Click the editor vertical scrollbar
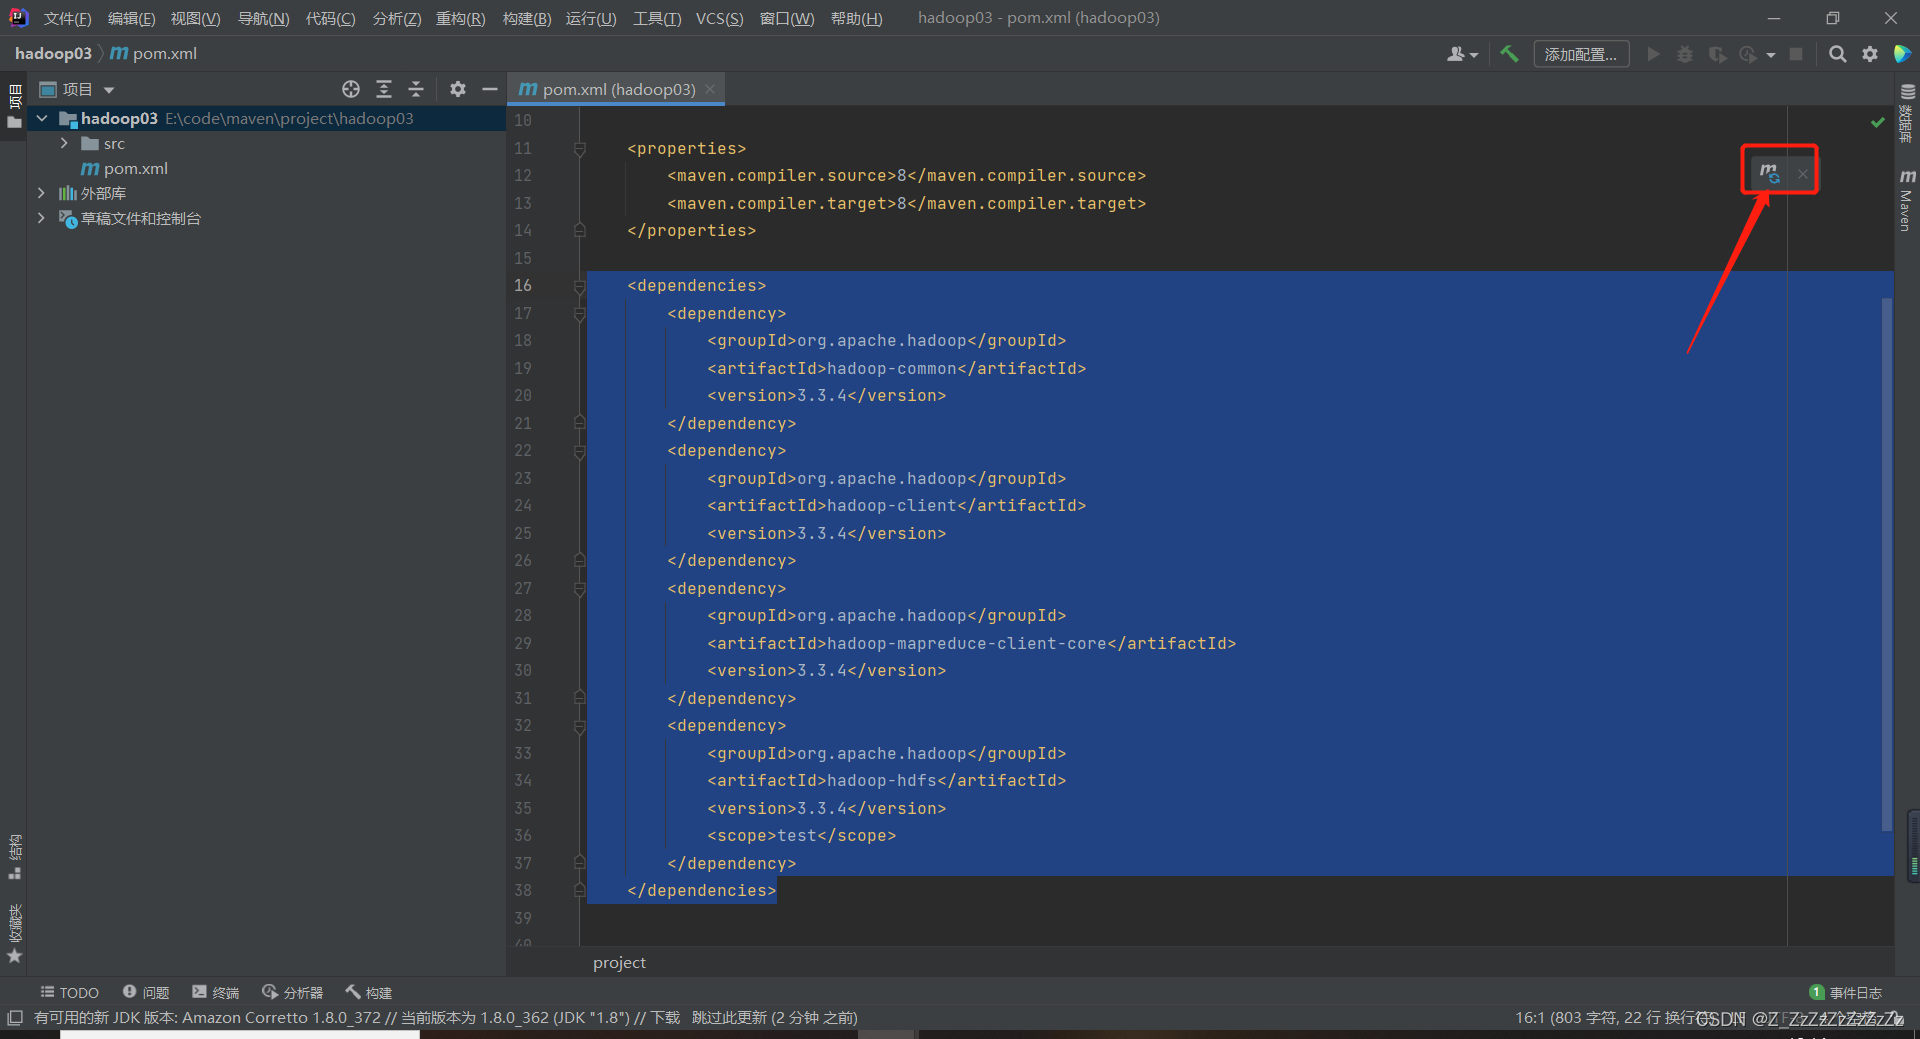This screenshot has width=1920, height=1039. click(x=1887, y=565)
